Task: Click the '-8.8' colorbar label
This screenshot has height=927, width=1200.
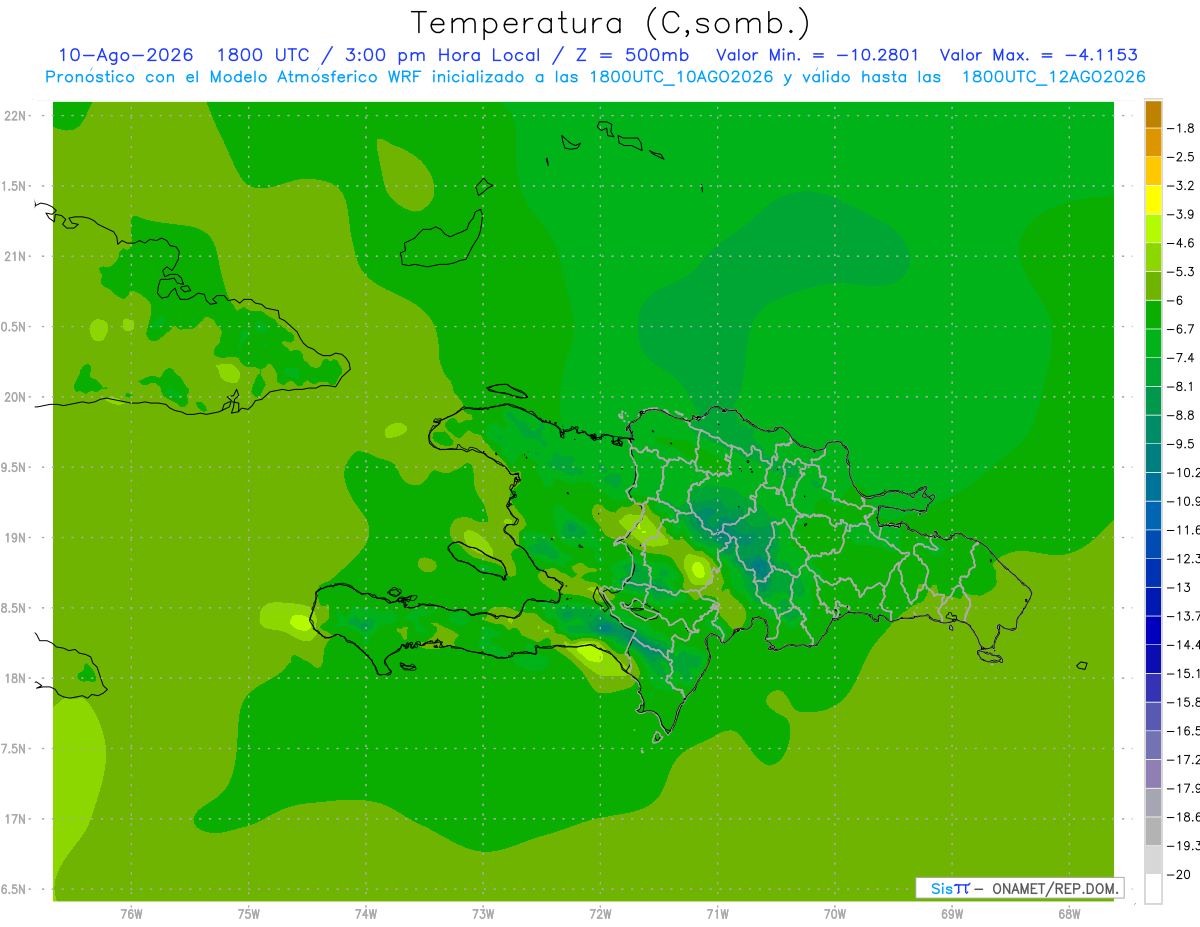Action: coord(1181,415)
